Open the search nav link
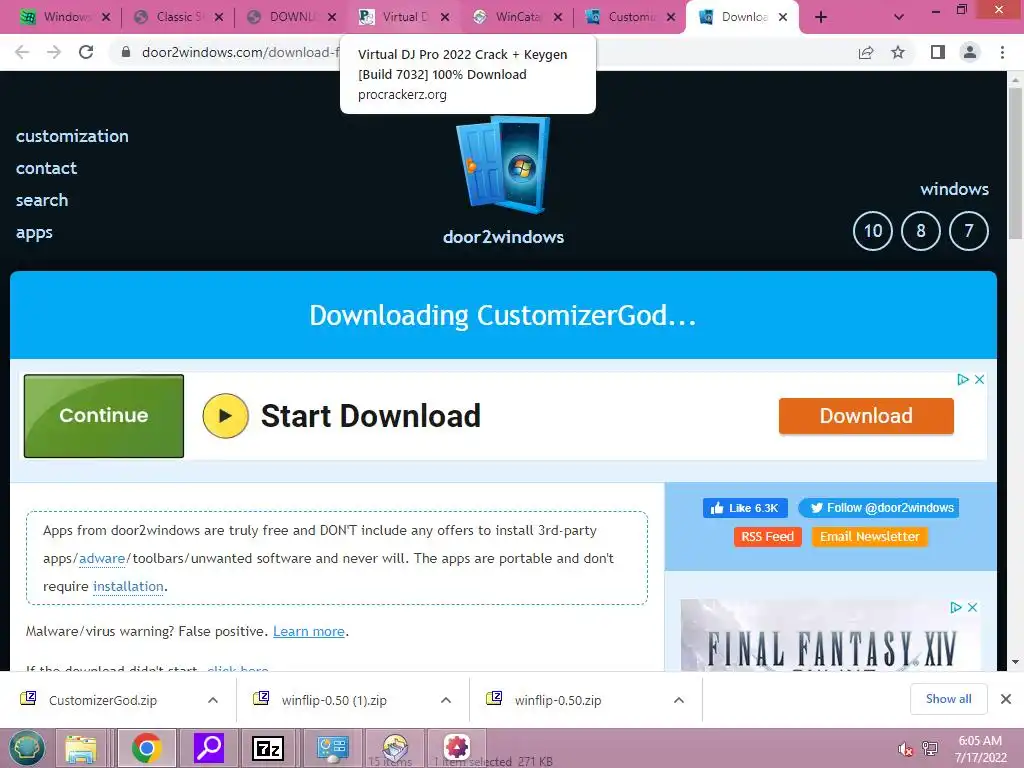The image size is (1024, 768). [42, 200]
